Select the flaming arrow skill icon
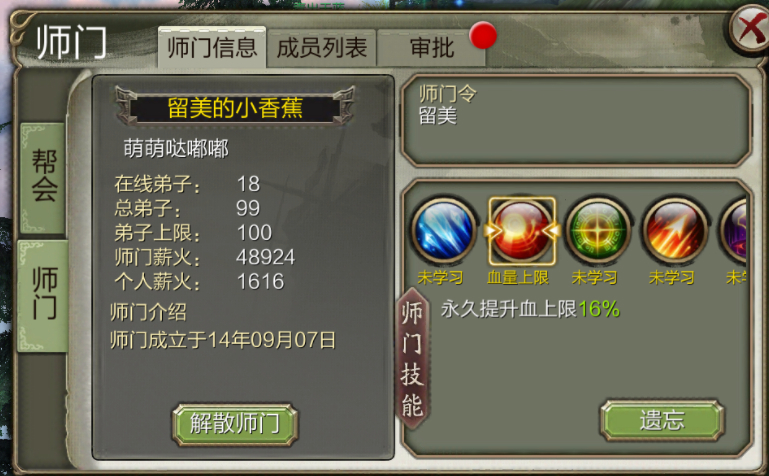Screen dimensions: 769x476 pos(675,230)
